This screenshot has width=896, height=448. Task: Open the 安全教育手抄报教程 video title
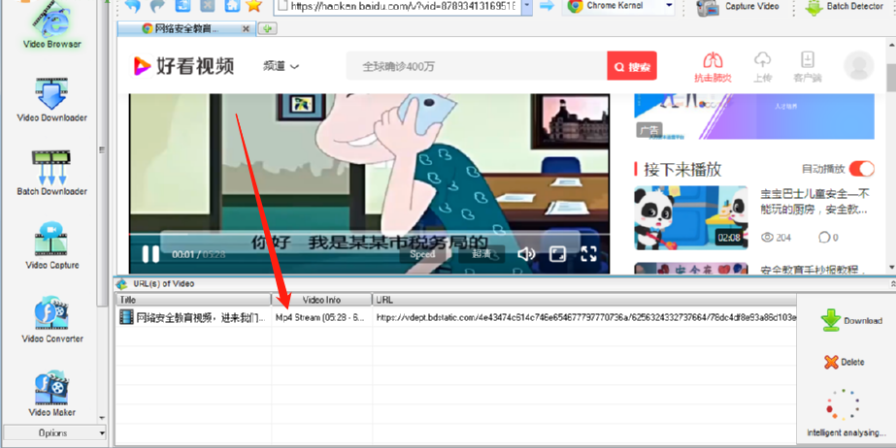tap(814, 269)
